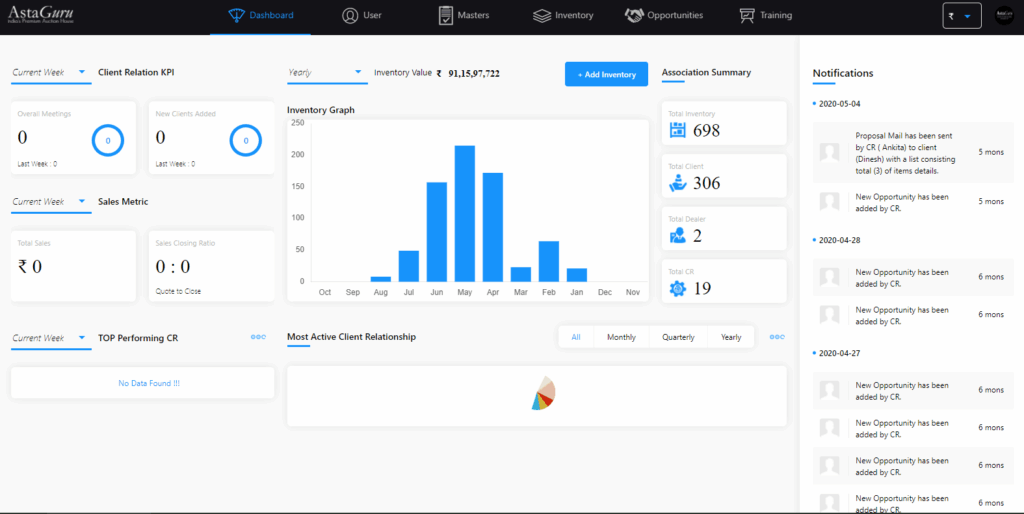The image size is (1024, 514).
Task: Click the three-dots icon beside TOP Performing CR
Action: (x=258, y=337)
